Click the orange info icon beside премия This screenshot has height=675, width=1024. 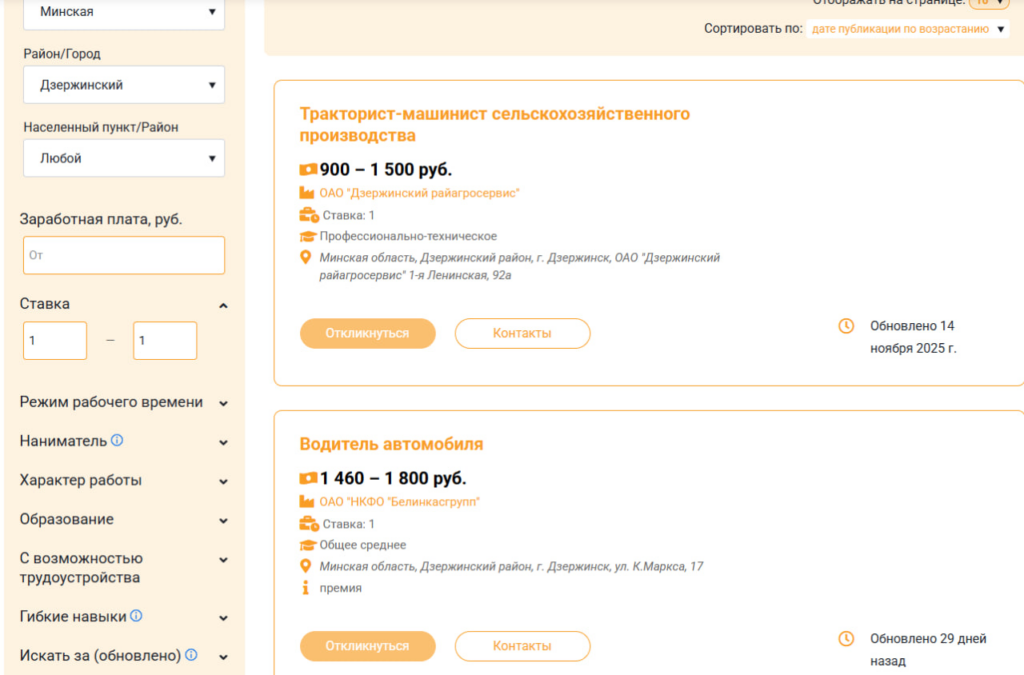[306, 588]
